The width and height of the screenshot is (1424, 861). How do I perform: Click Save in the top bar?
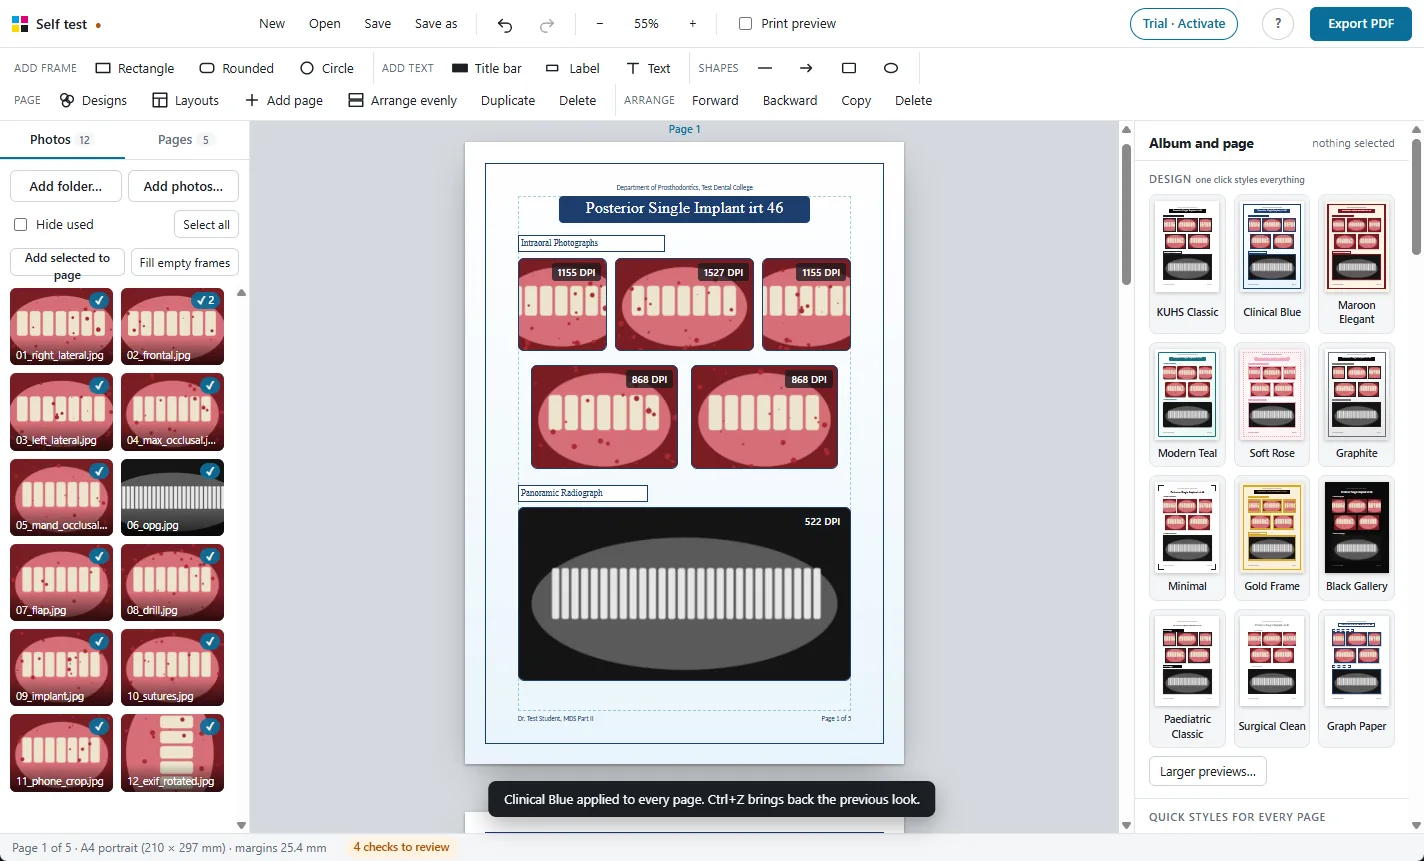coord(378,24)
